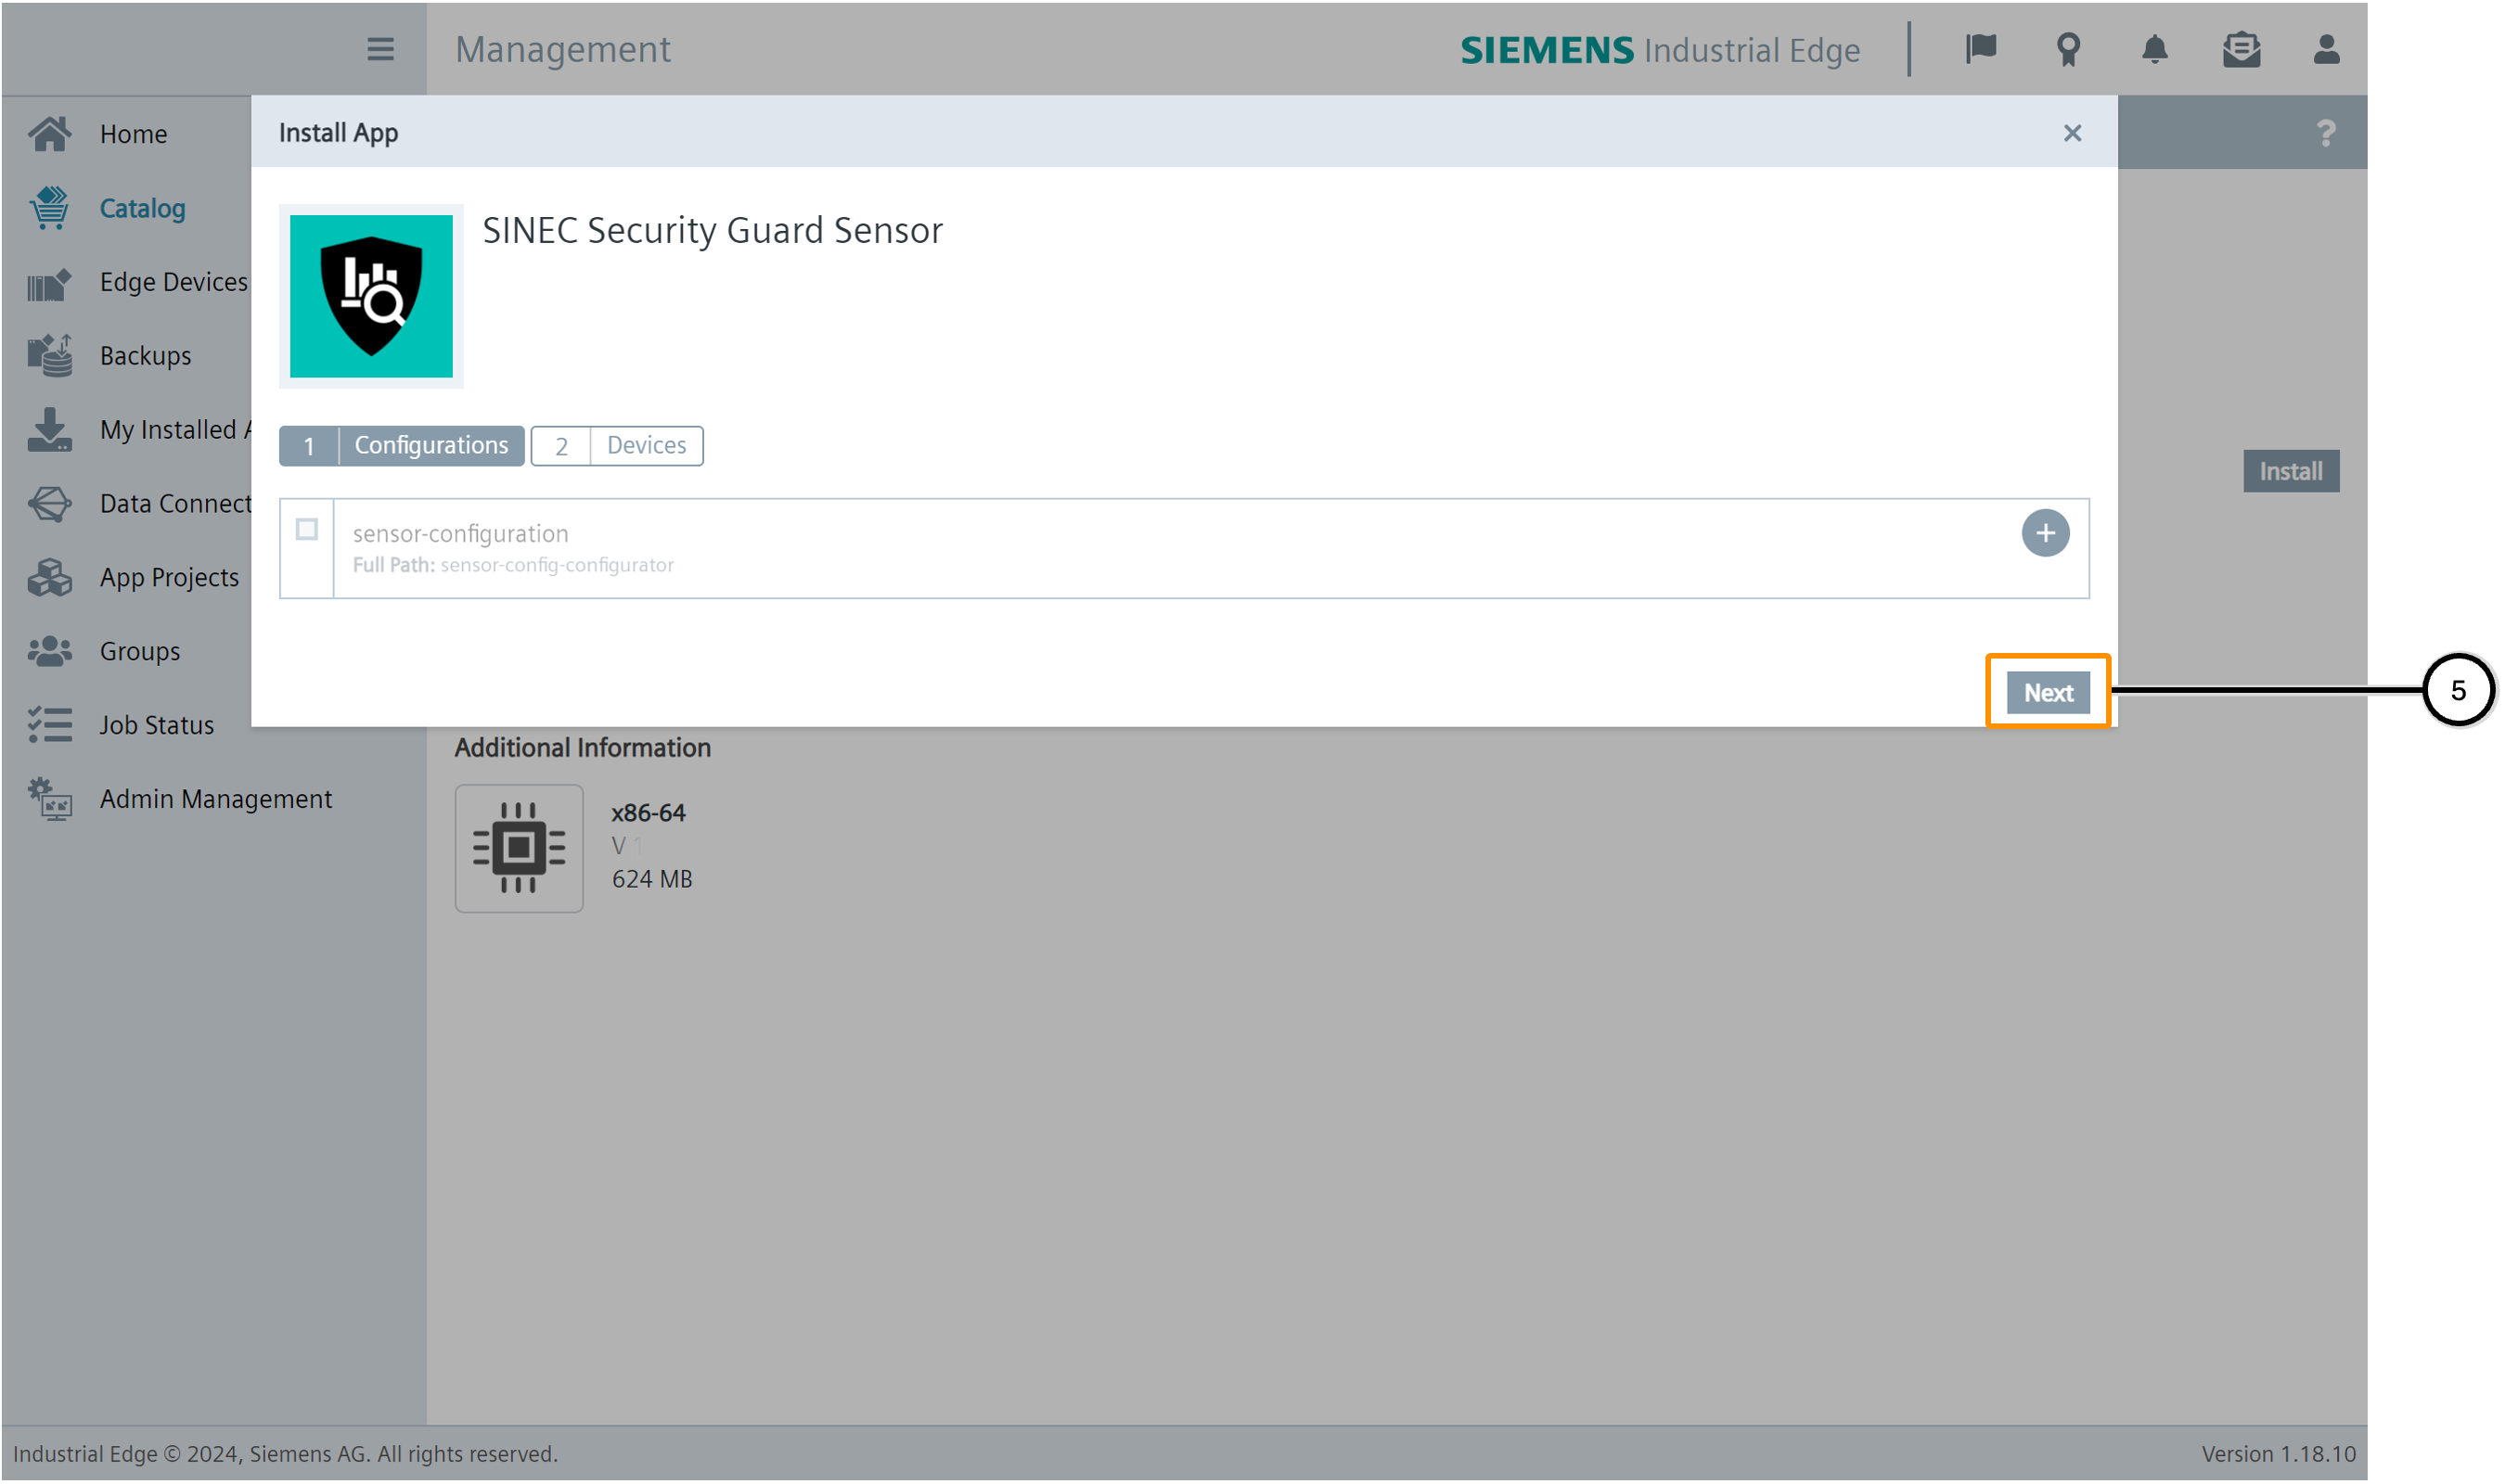Click the Groups sidebar icon
This screenshot has width=2505, height=1484.
(x=49, y=652)
